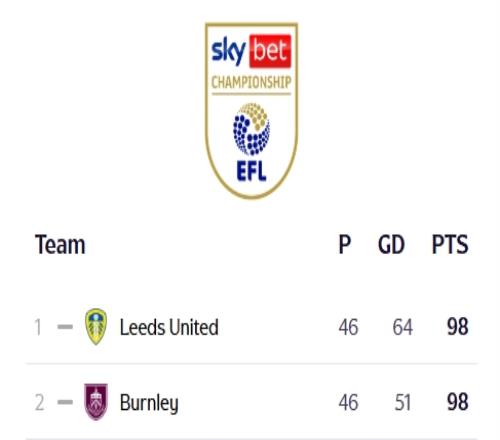Viewport: 500px width, 440px height.
Task: Click Leeds United's goal difference 64
Action: (403, 327)
